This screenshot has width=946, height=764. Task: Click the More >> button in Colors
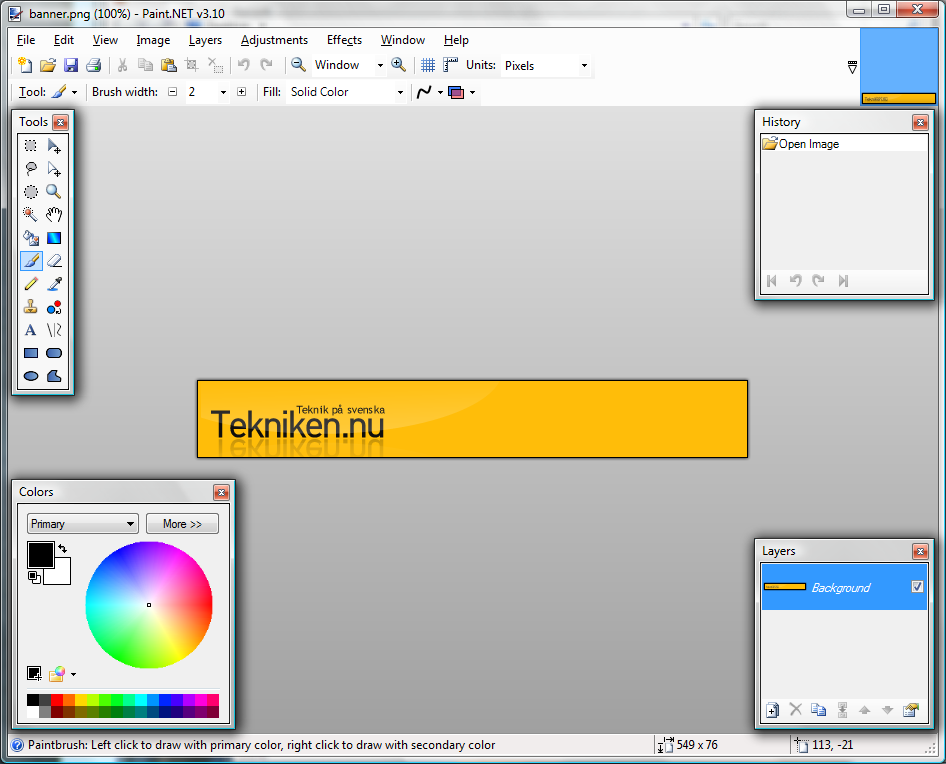coord(182,524)
